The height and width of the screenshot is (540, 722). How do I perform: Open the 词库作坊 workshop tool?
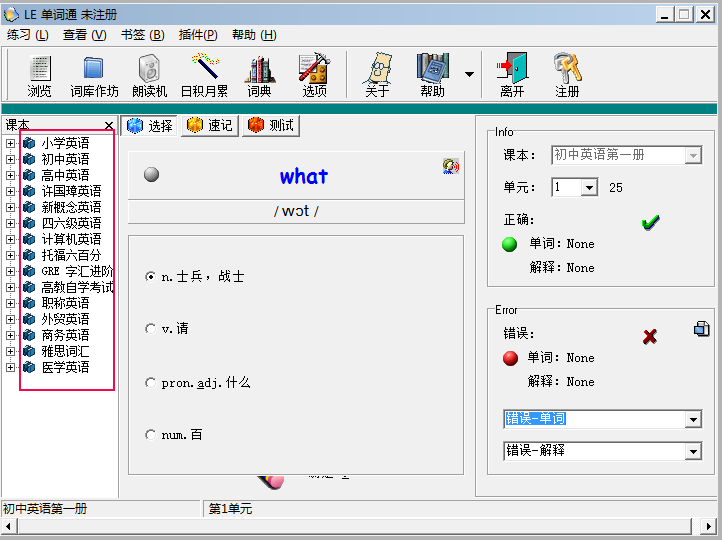94,75
